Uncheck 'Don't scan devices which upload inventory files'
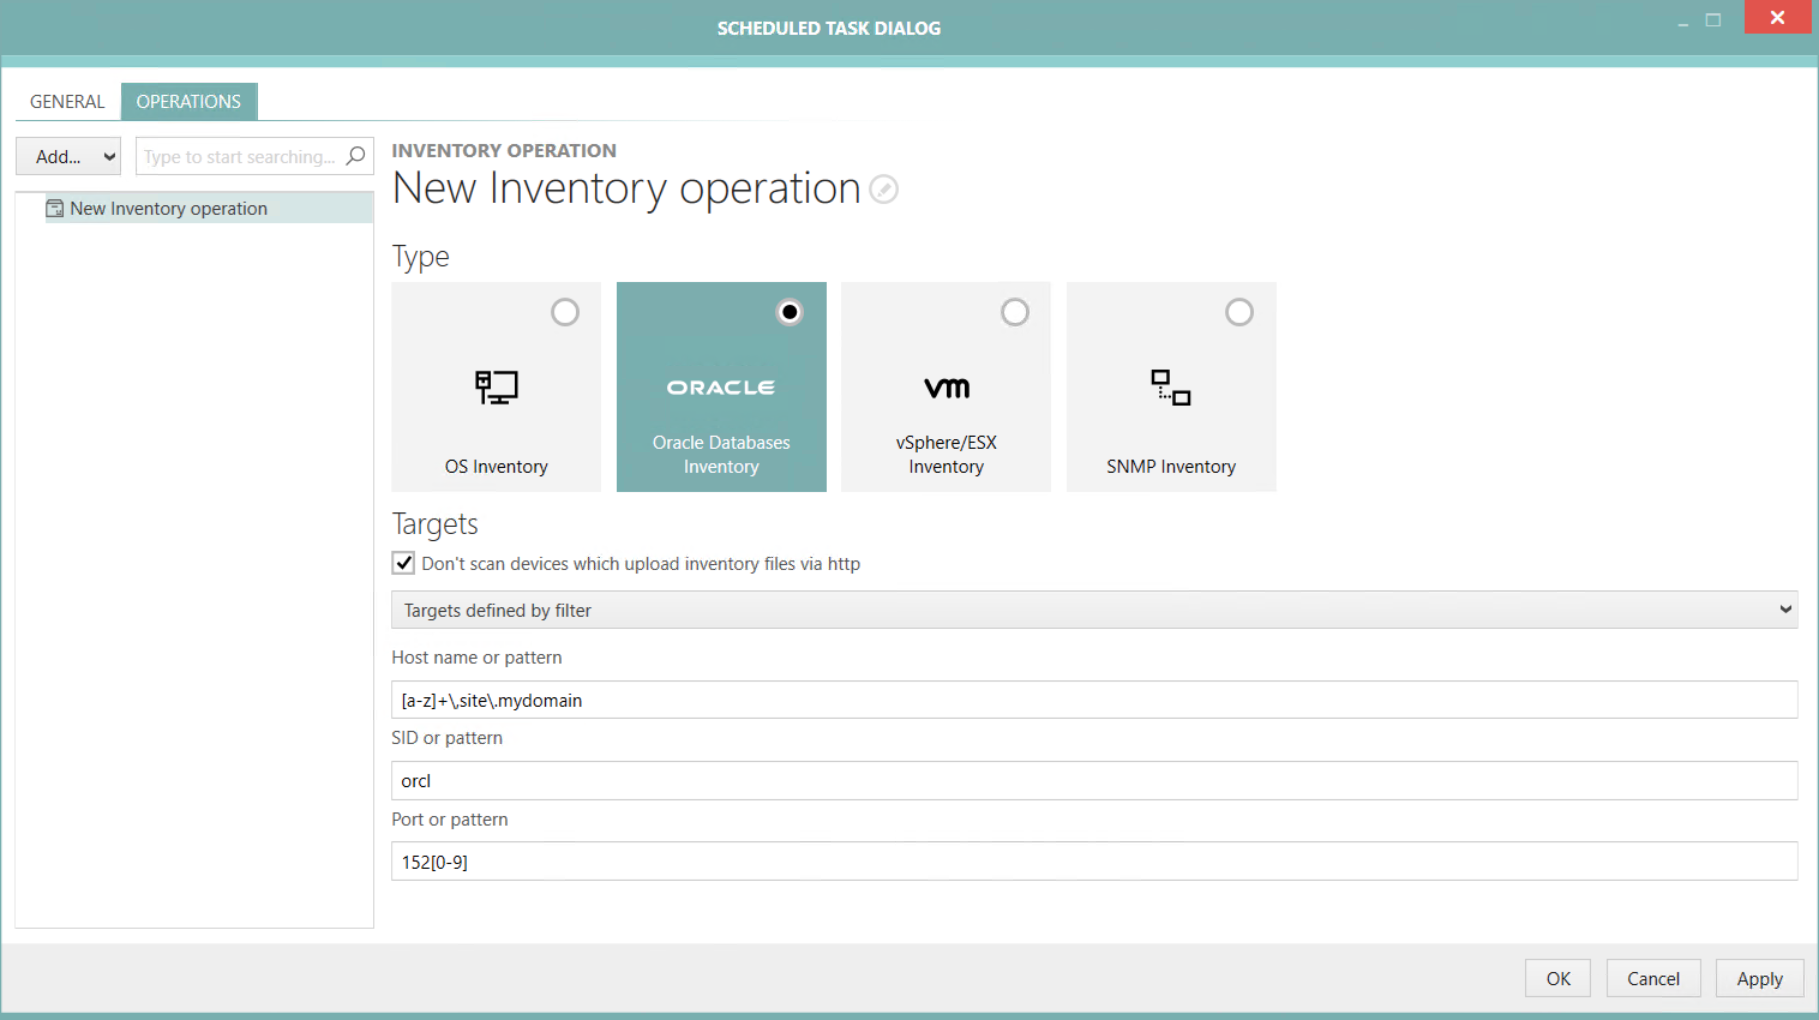Screen dimensions: 1819x1020 [403, 563]
